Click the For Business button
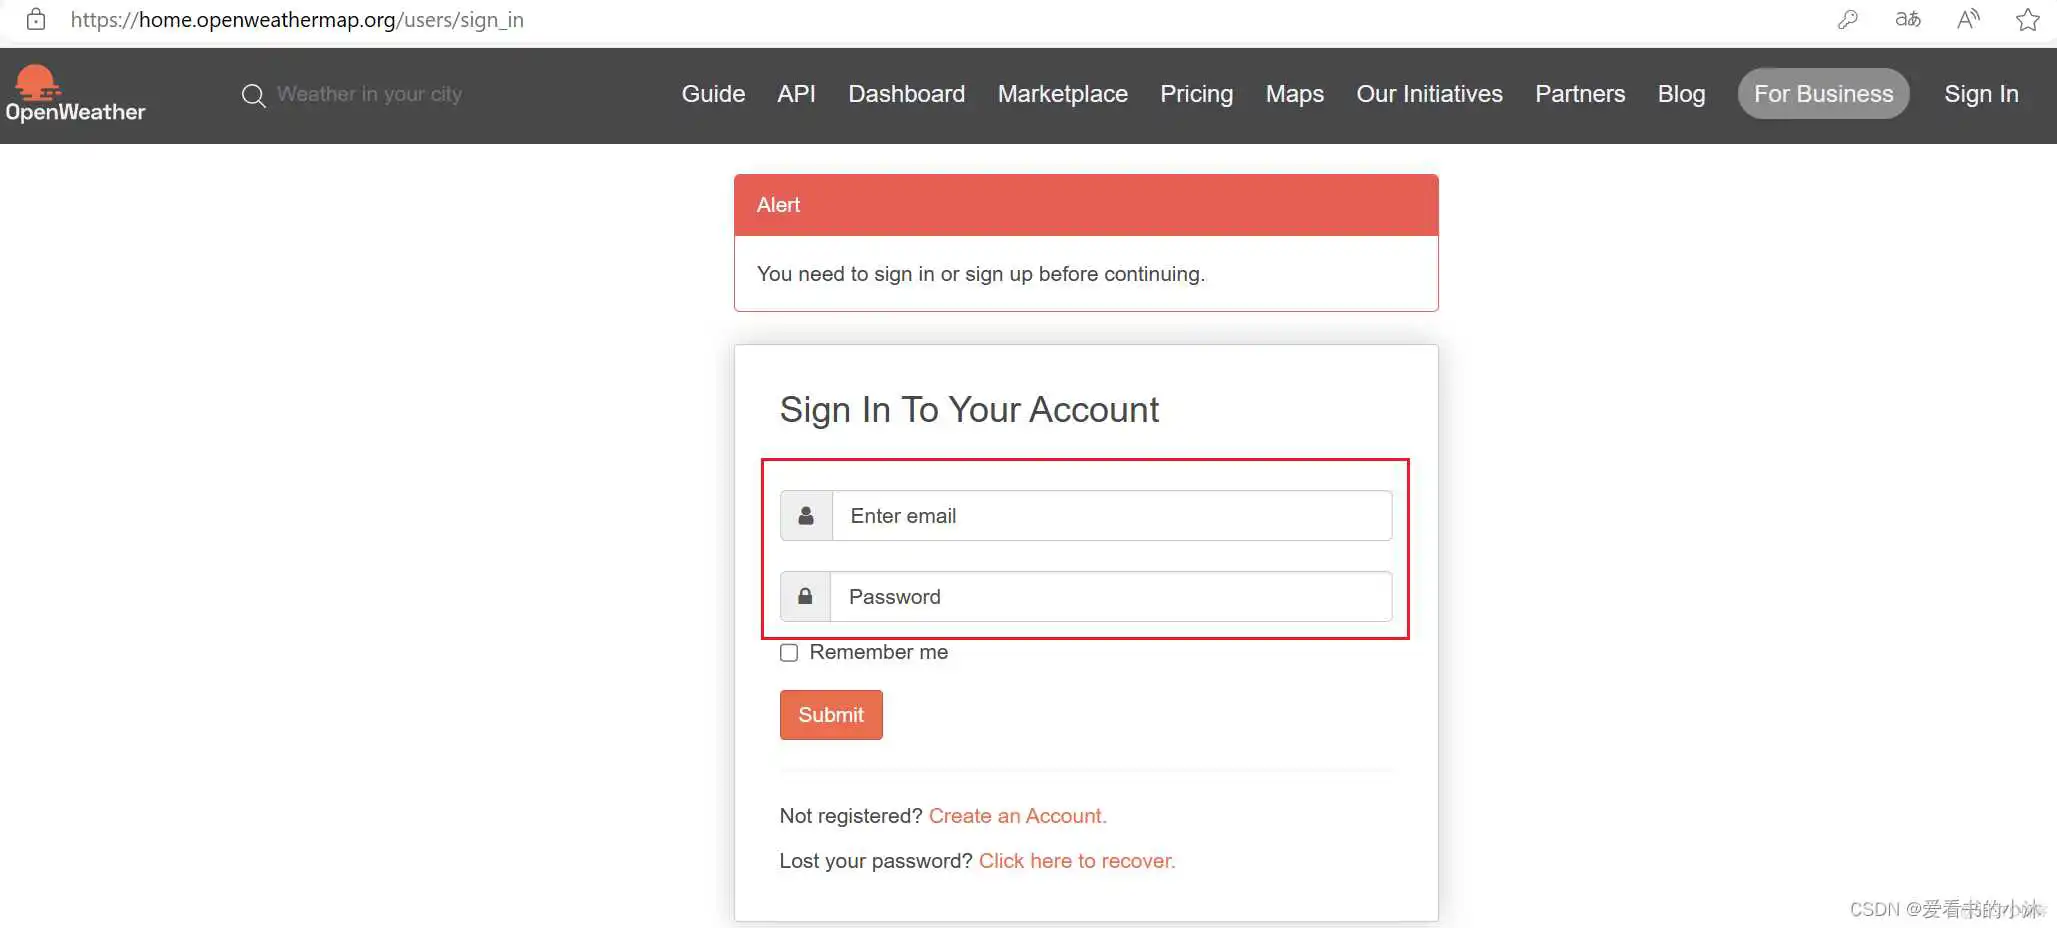2057x928 pixels. coord(1823,94)
